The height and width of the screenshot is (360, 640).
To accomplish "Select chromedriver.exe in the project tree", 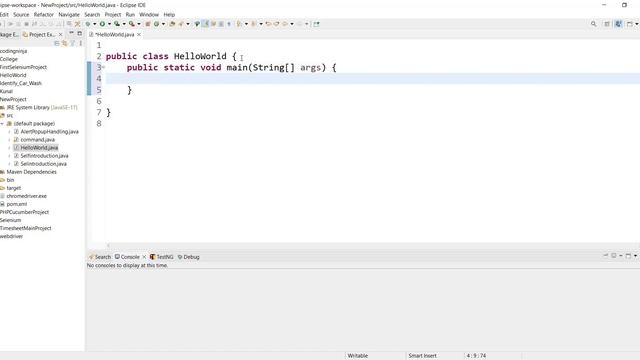I will (27, 196).
